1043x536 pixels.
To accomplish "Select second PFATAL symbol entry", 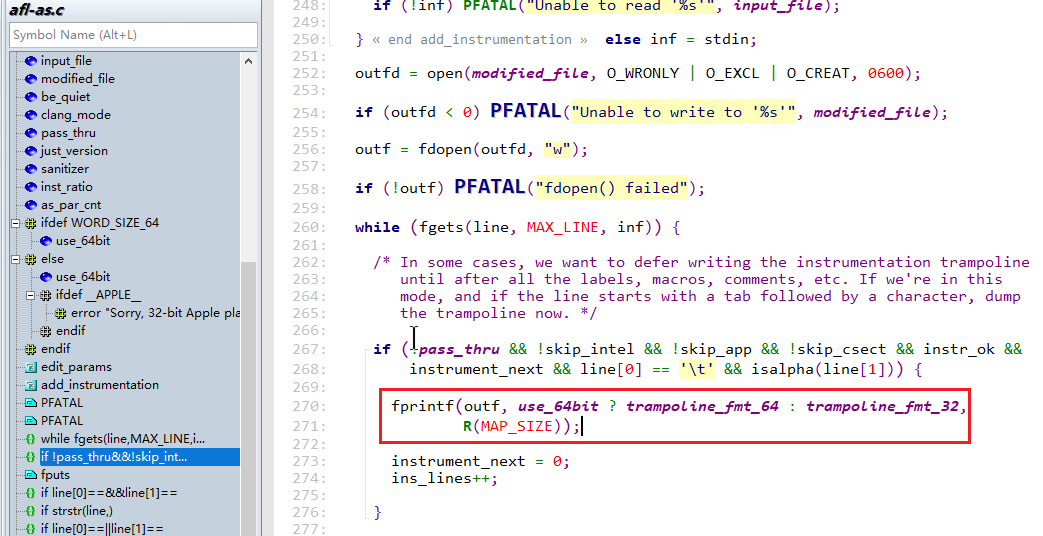I will tap(62, 420).
